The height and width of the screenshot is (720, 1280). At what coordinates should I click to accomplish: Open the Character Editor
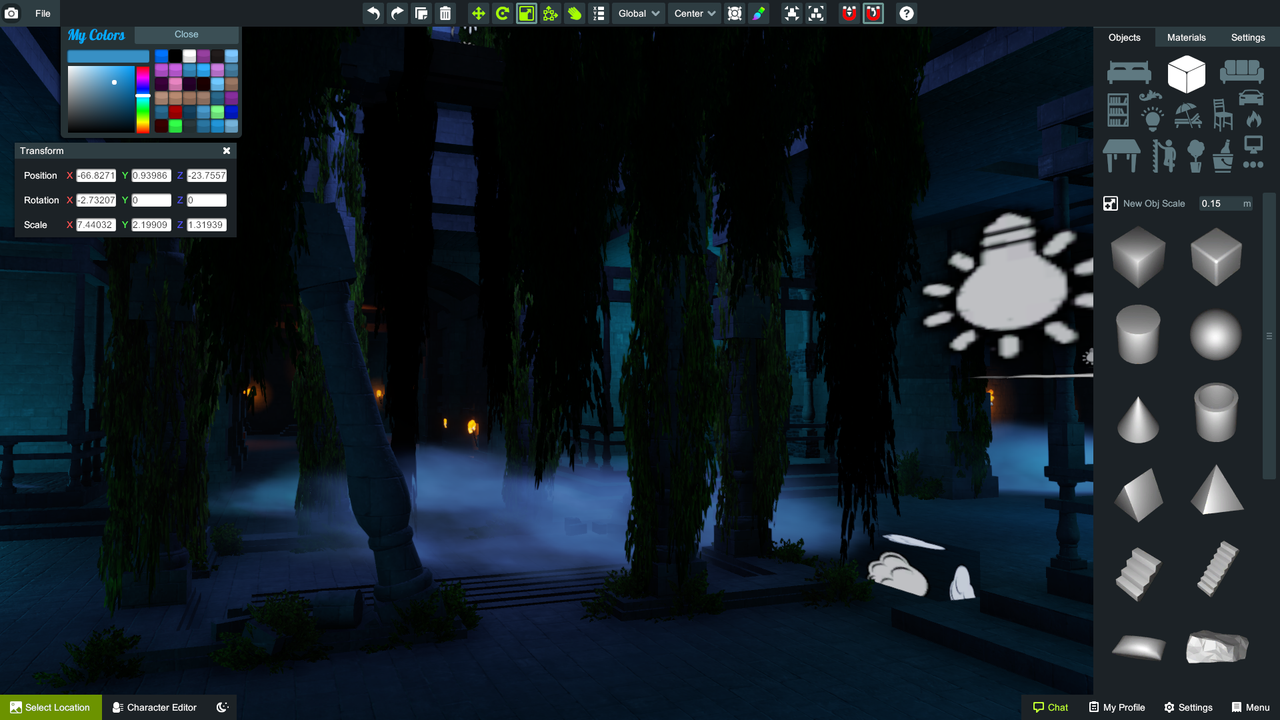[x=155, y=707]
